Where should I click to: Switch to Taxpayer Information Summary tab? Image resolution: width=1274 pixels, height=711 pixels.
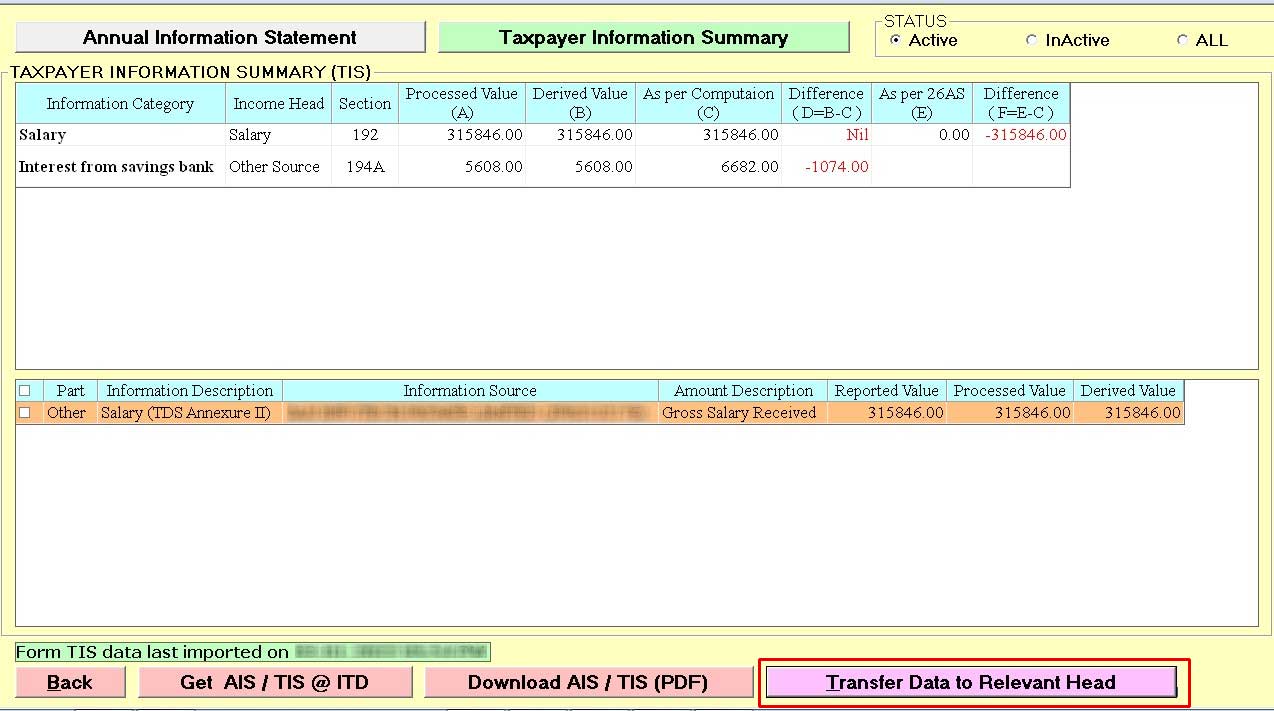coord(643,38)
